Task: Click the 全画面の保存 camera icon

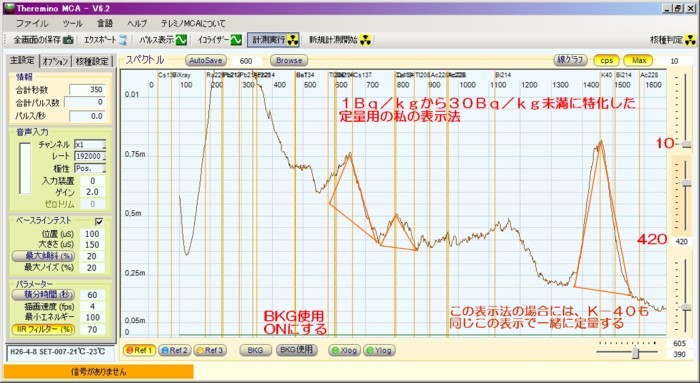Action: [x=68, y=40]
